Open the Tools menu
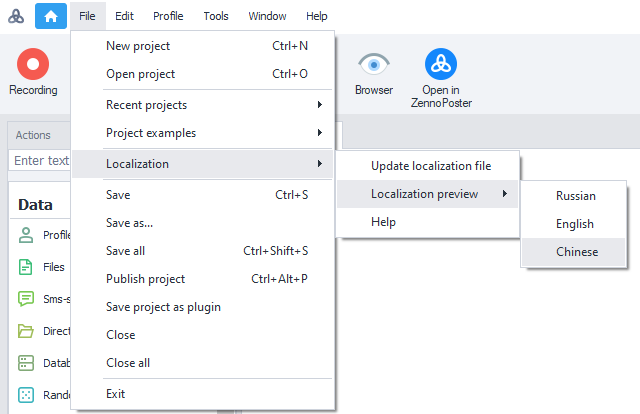 coord(216,16)
